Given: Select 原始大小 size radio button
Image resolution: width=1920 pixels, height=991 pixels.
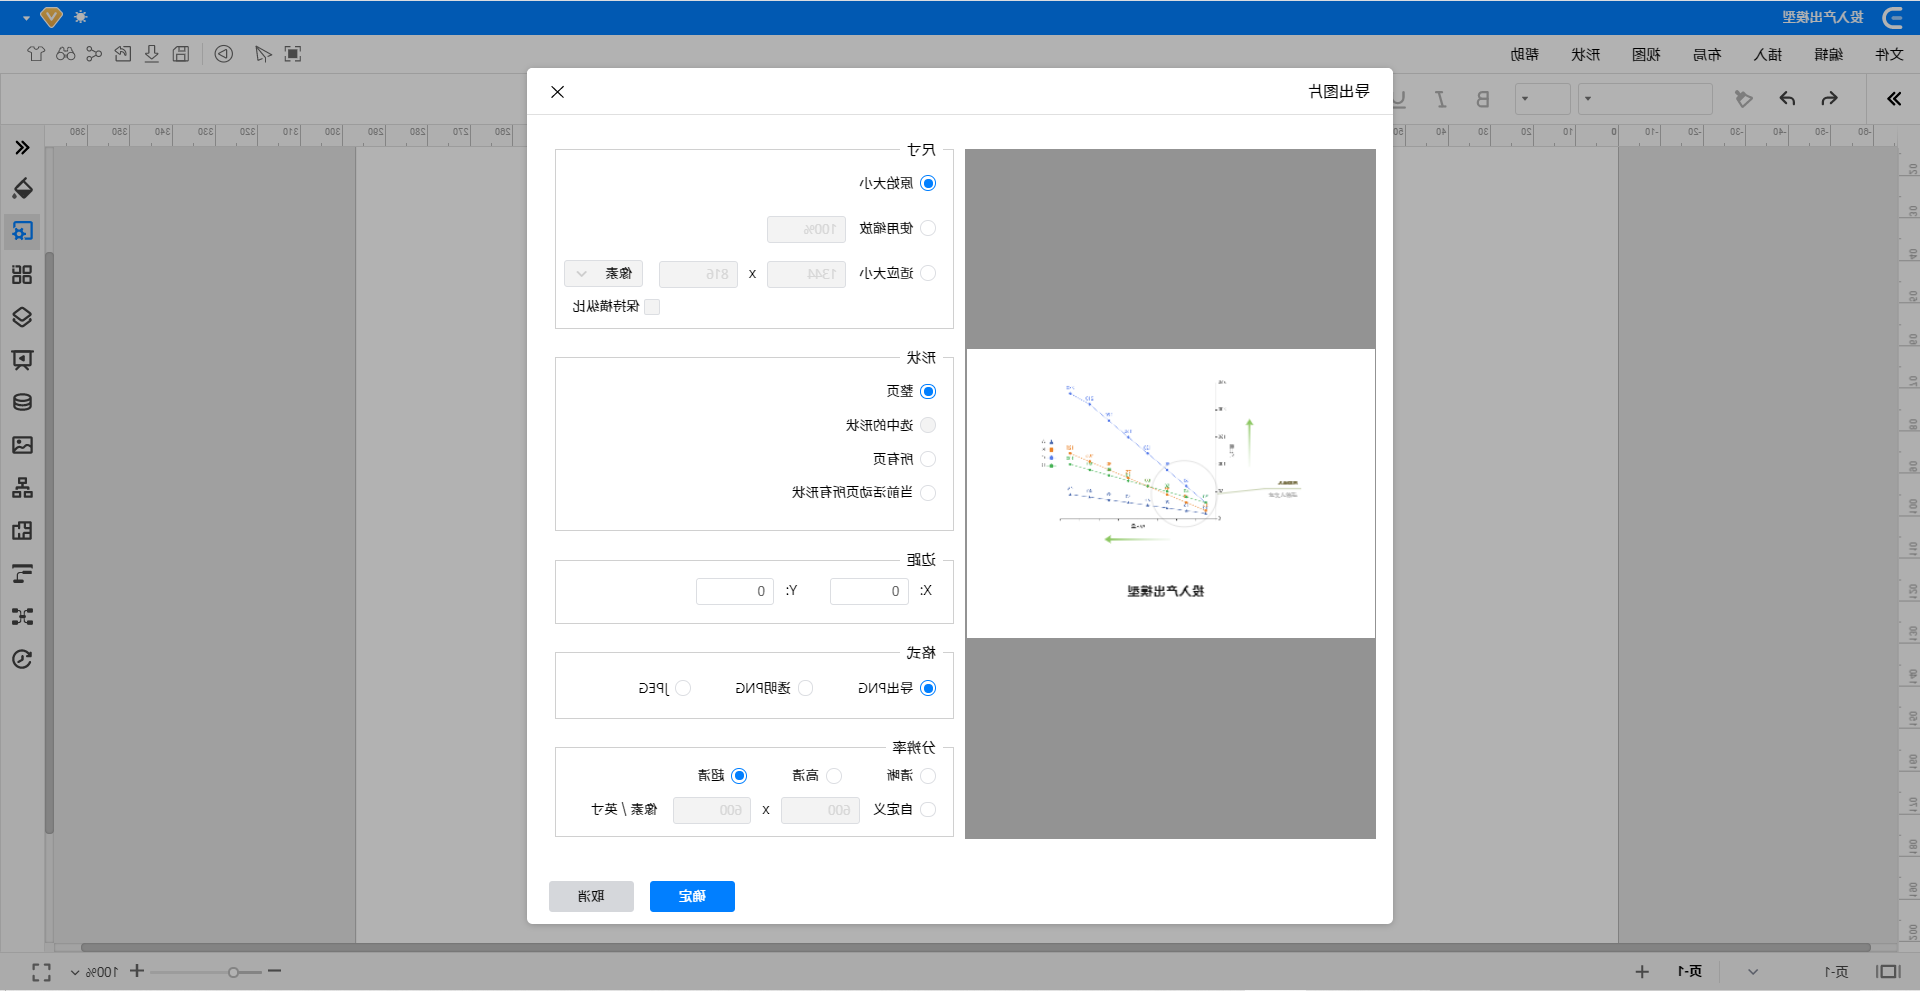Looking at the screenshot, I should tap(928, 183).
